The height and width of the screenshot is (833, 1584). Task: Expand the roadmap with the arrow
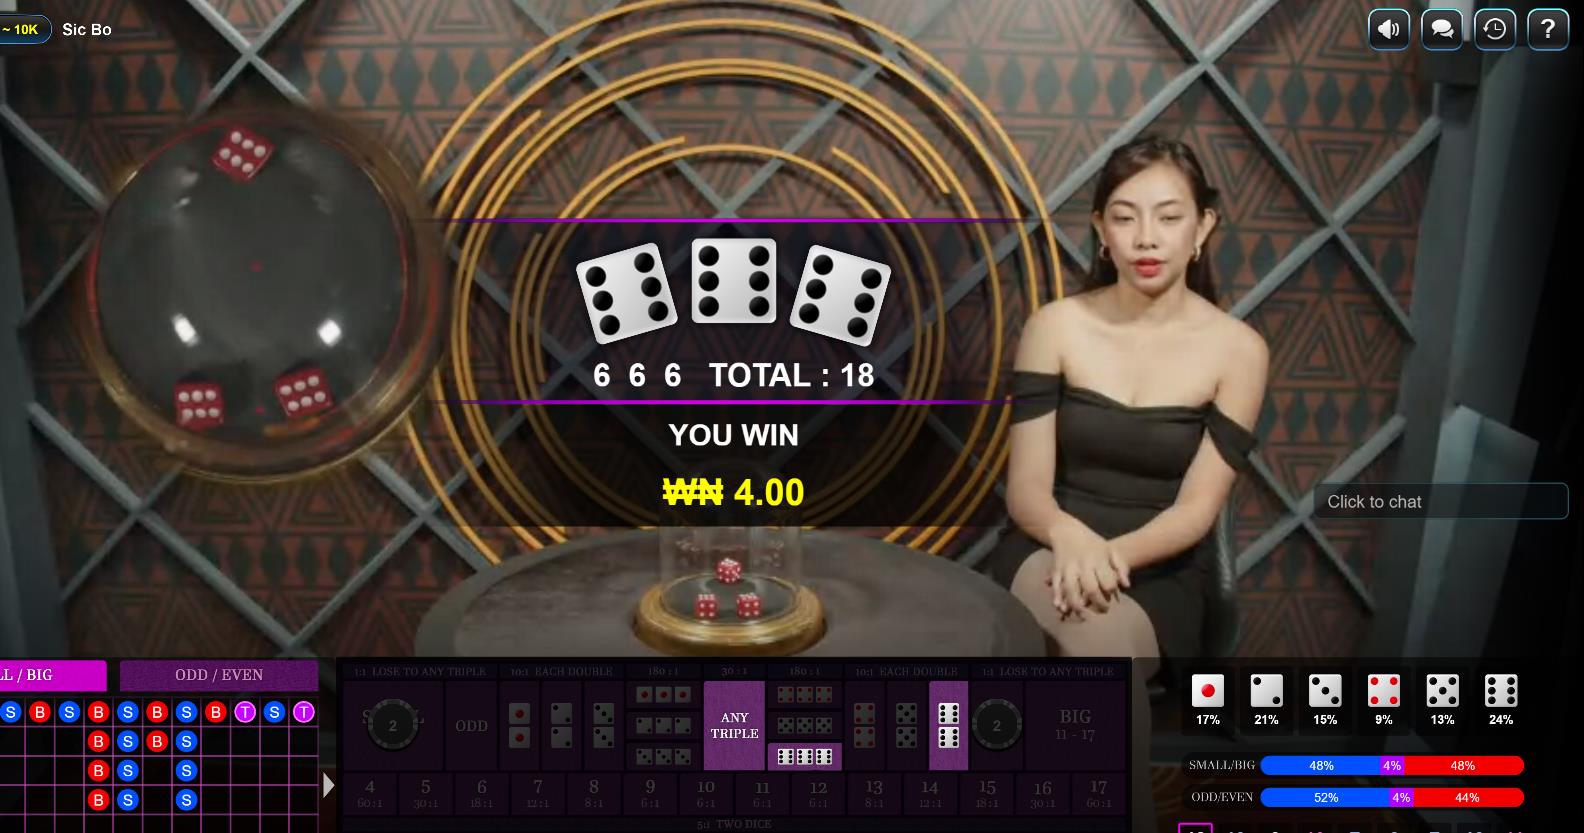[x=329, y=785]
